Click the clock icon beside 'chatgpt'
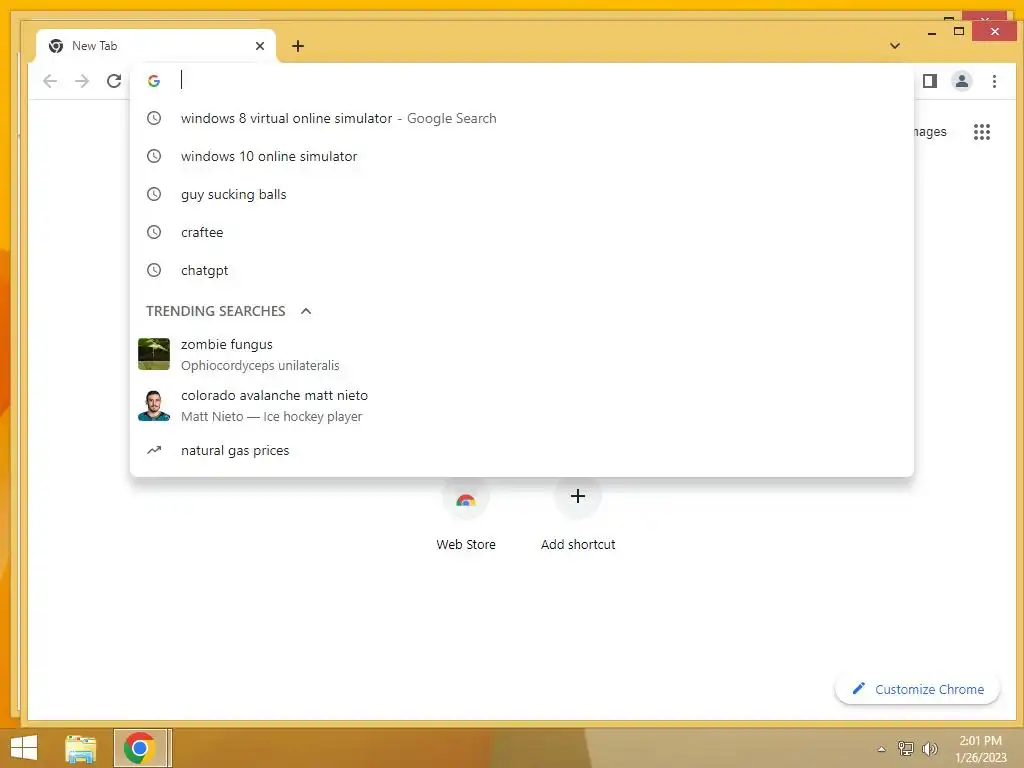Screen dimensions: 1024x768 153,270
